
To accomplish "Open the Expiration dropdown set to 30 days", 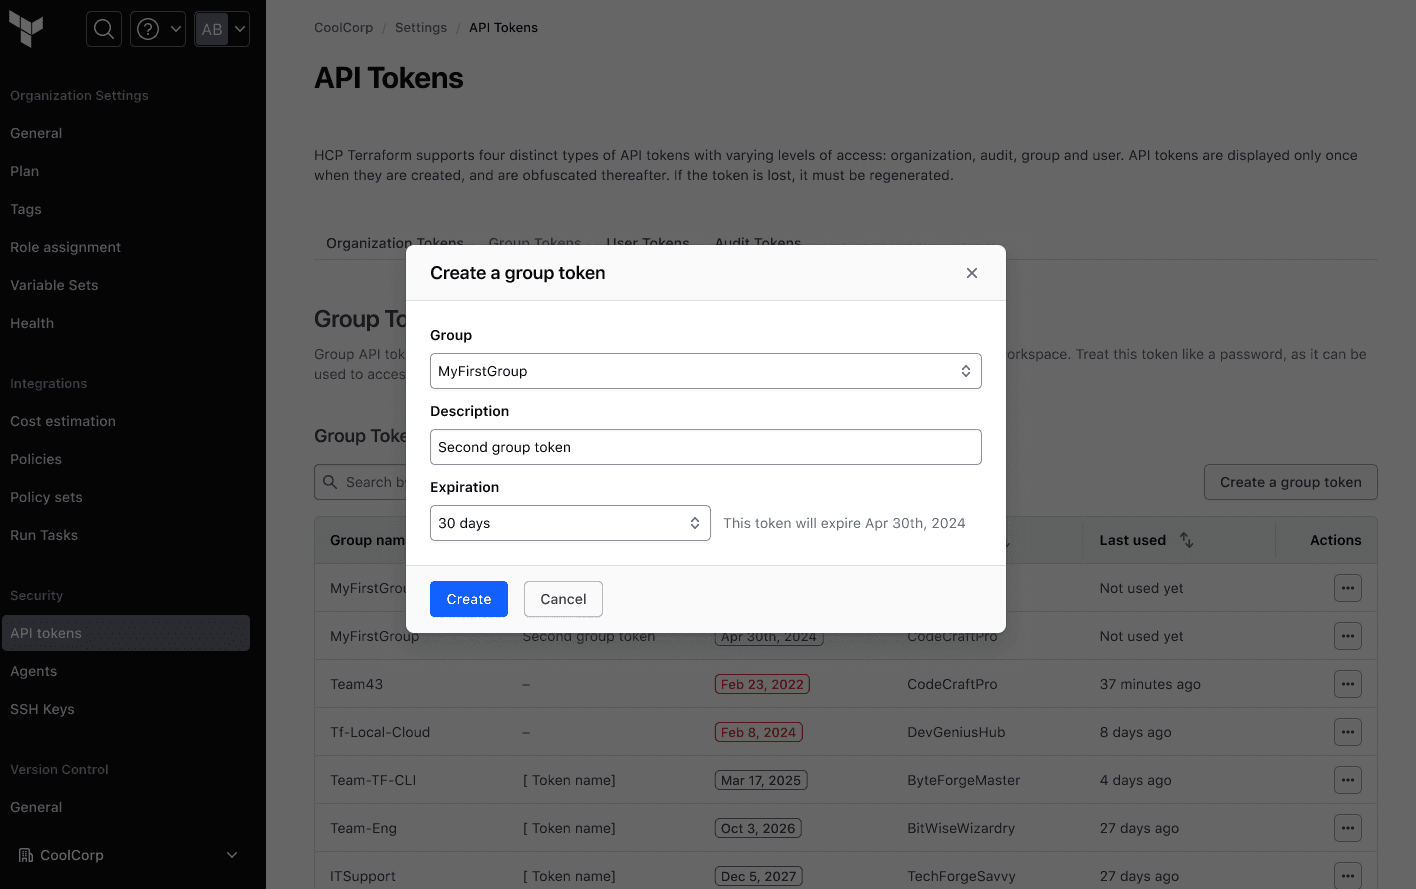I will coord(570,523).
